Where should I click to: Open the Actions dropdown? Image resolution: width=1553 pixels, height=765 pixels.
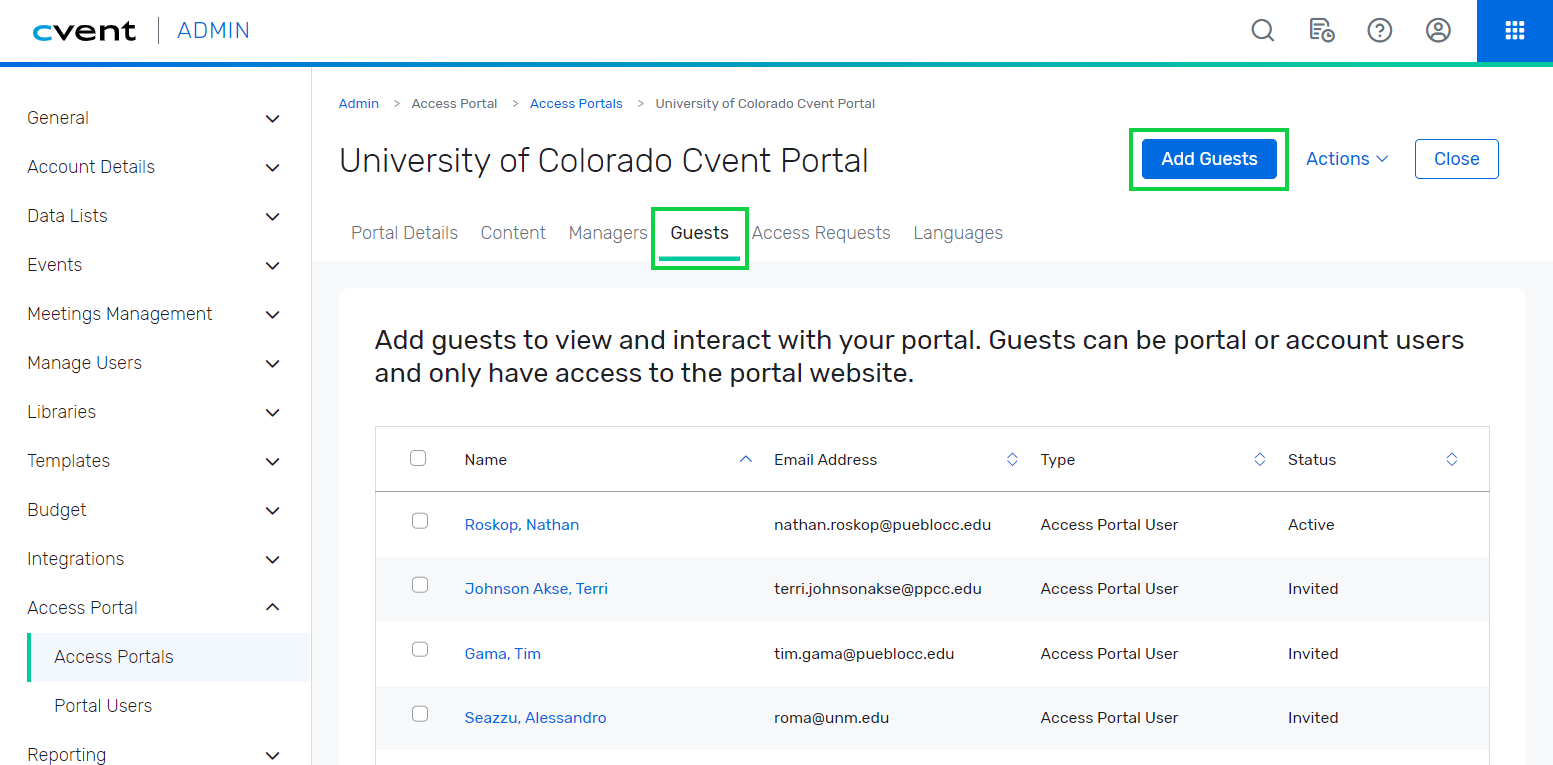1347,159
